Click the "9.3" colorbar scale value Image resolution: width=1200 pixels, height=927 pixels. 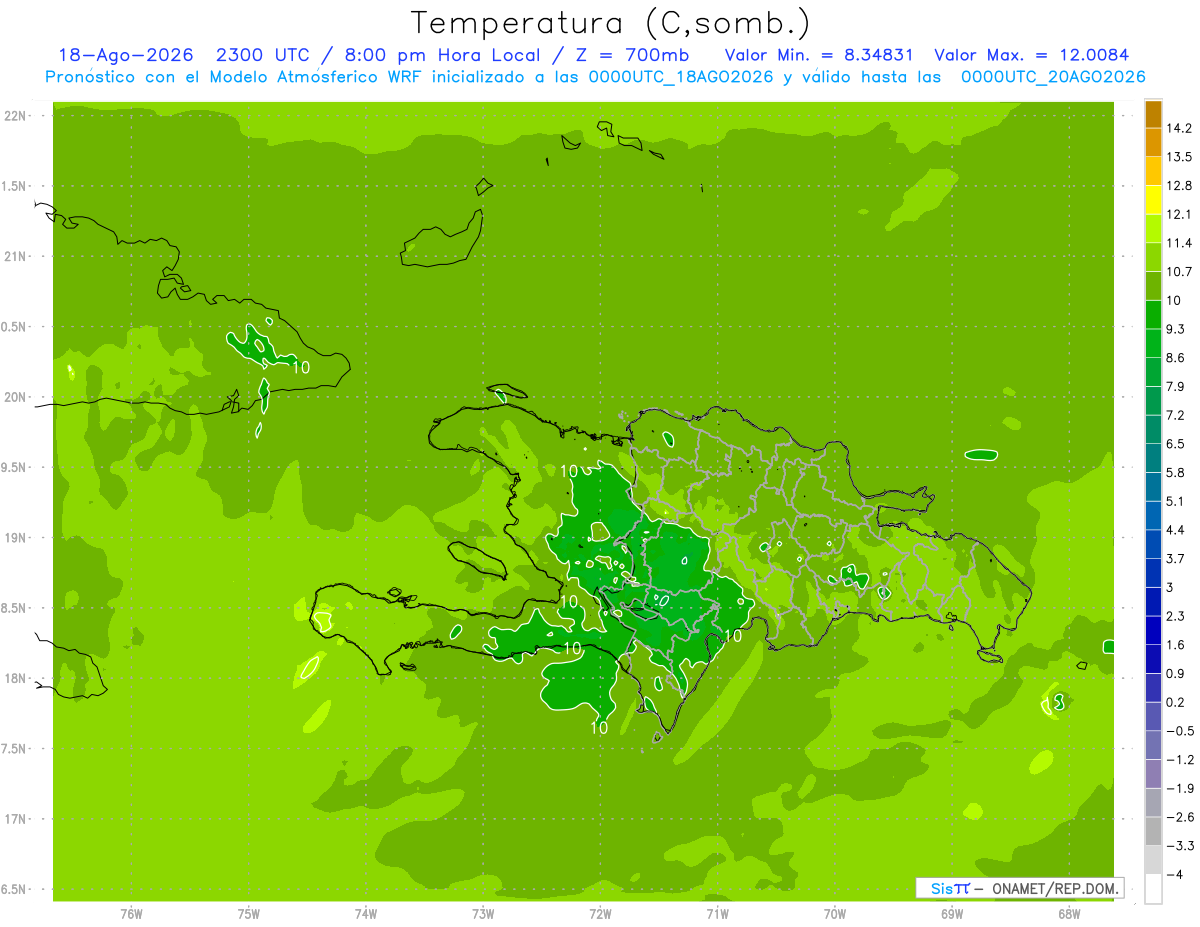(x=1176, y=329)
